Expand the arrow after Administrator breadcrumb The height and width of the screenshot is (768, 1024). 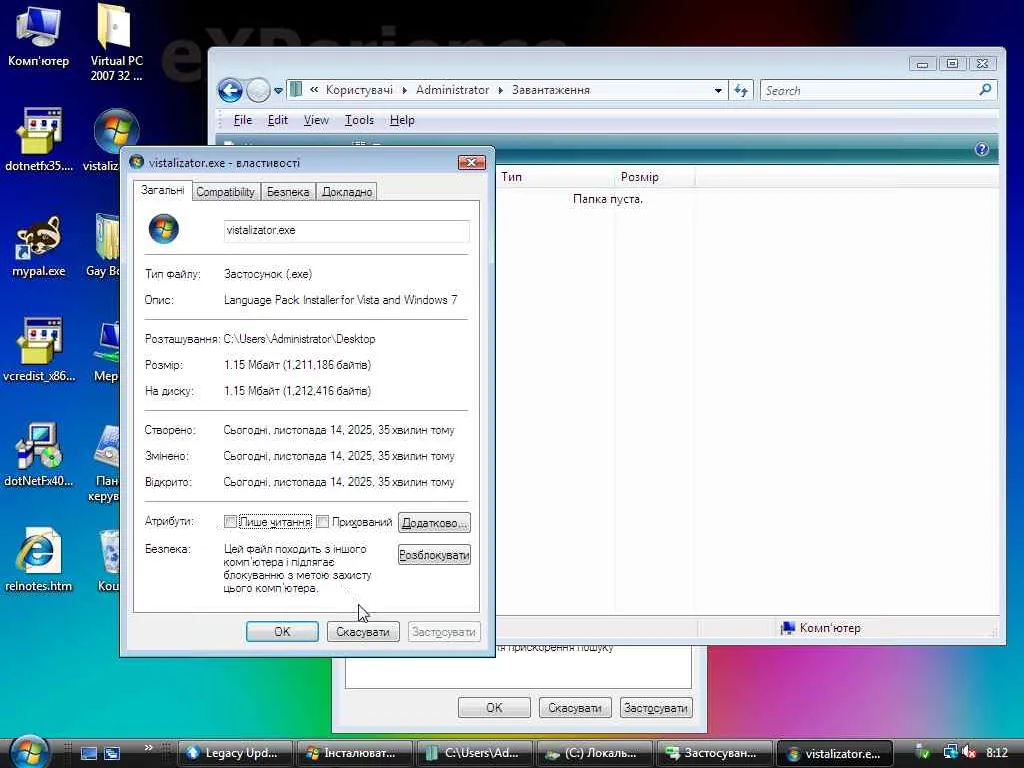tap(500, 90)
